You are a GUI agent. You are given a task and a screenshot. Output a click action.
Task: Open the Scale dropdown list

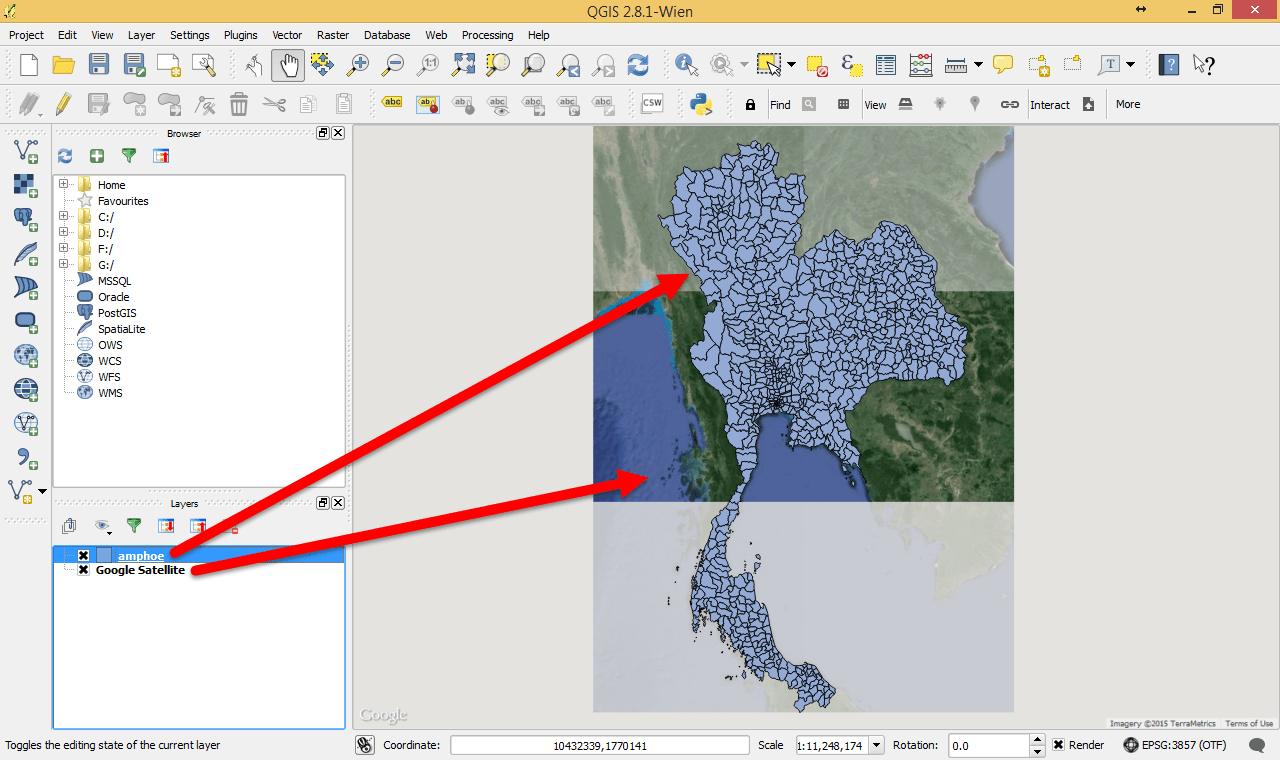(876, 745)
